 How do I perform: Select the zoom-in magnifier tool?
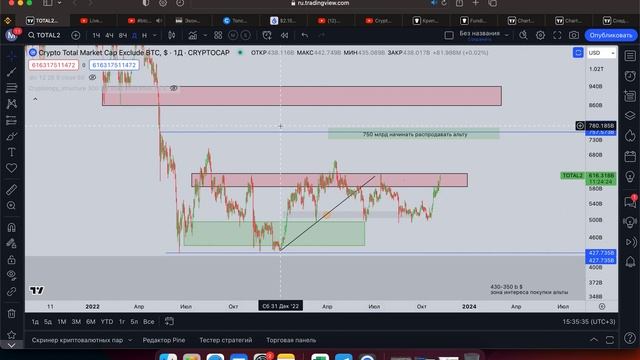pos(11,205)
